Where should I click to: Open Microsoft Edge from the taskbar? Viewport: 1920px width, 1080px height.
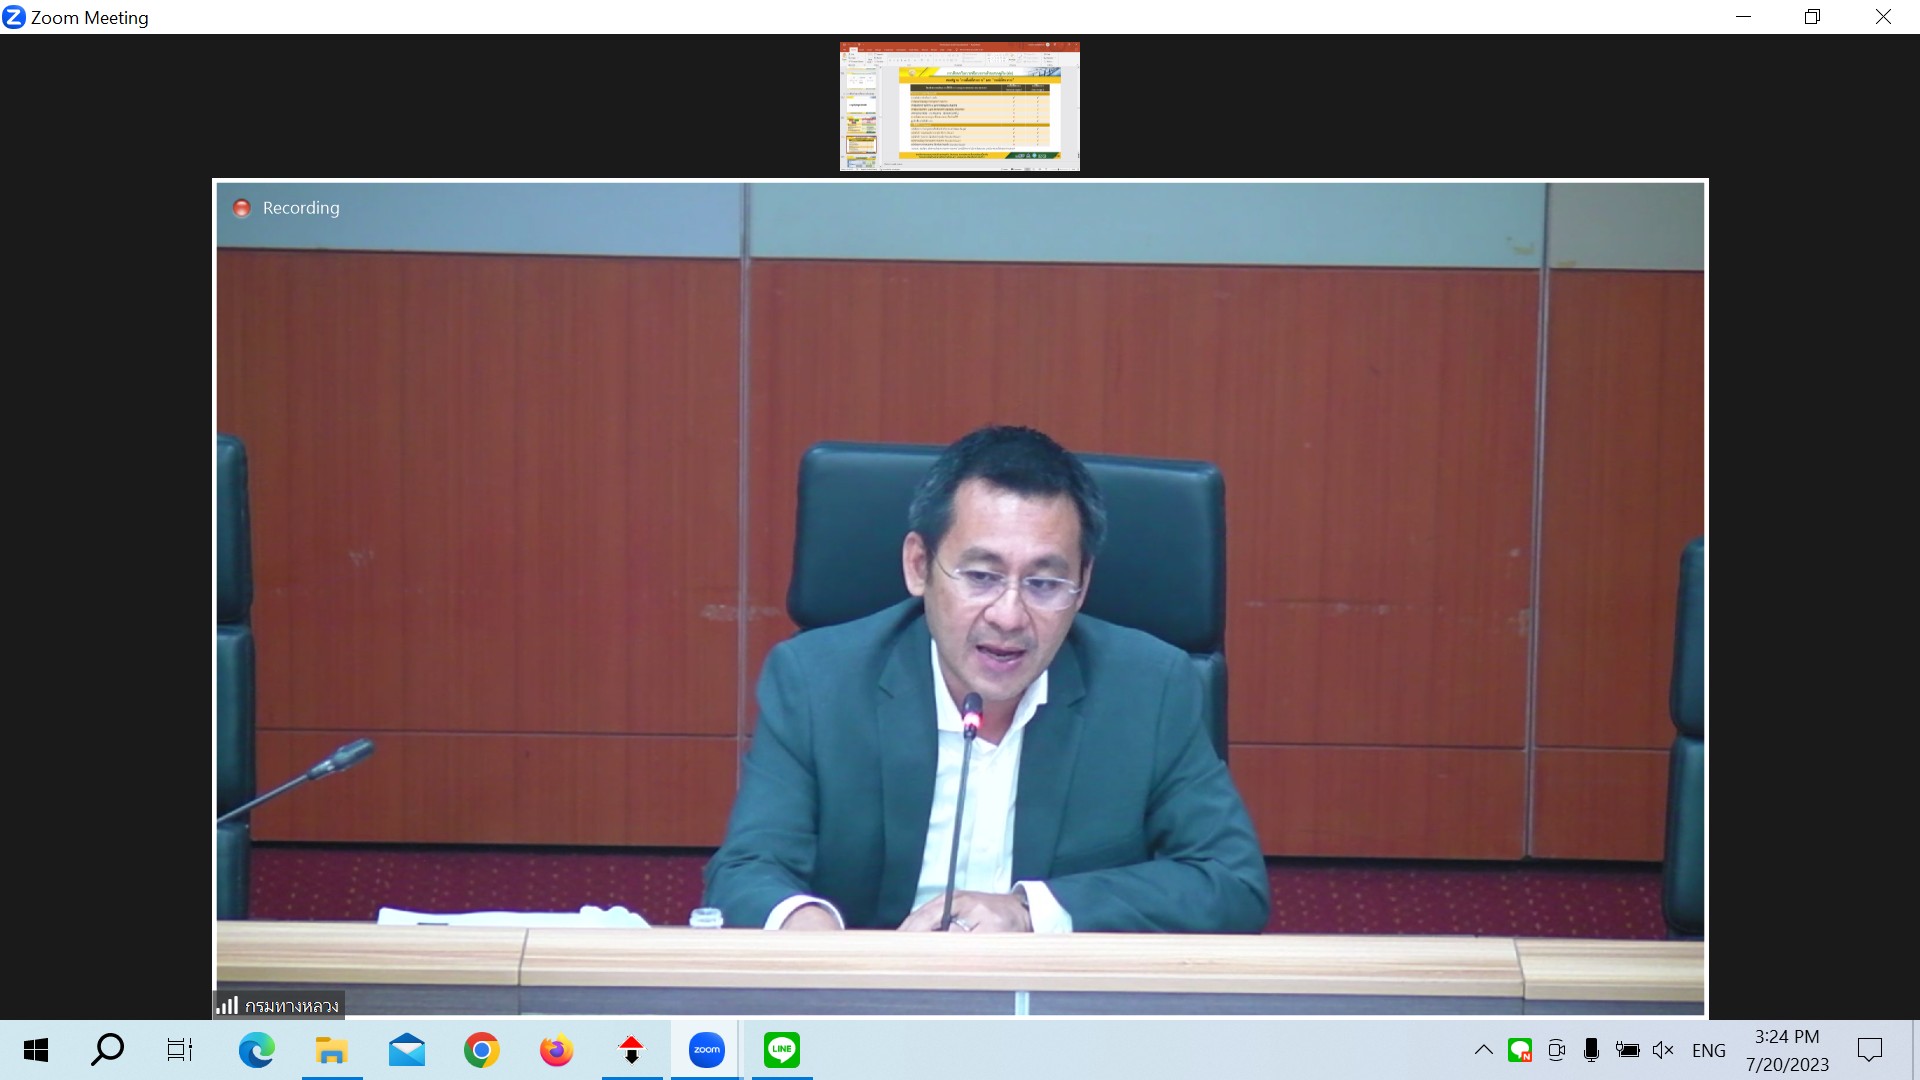pos(256,1050)
